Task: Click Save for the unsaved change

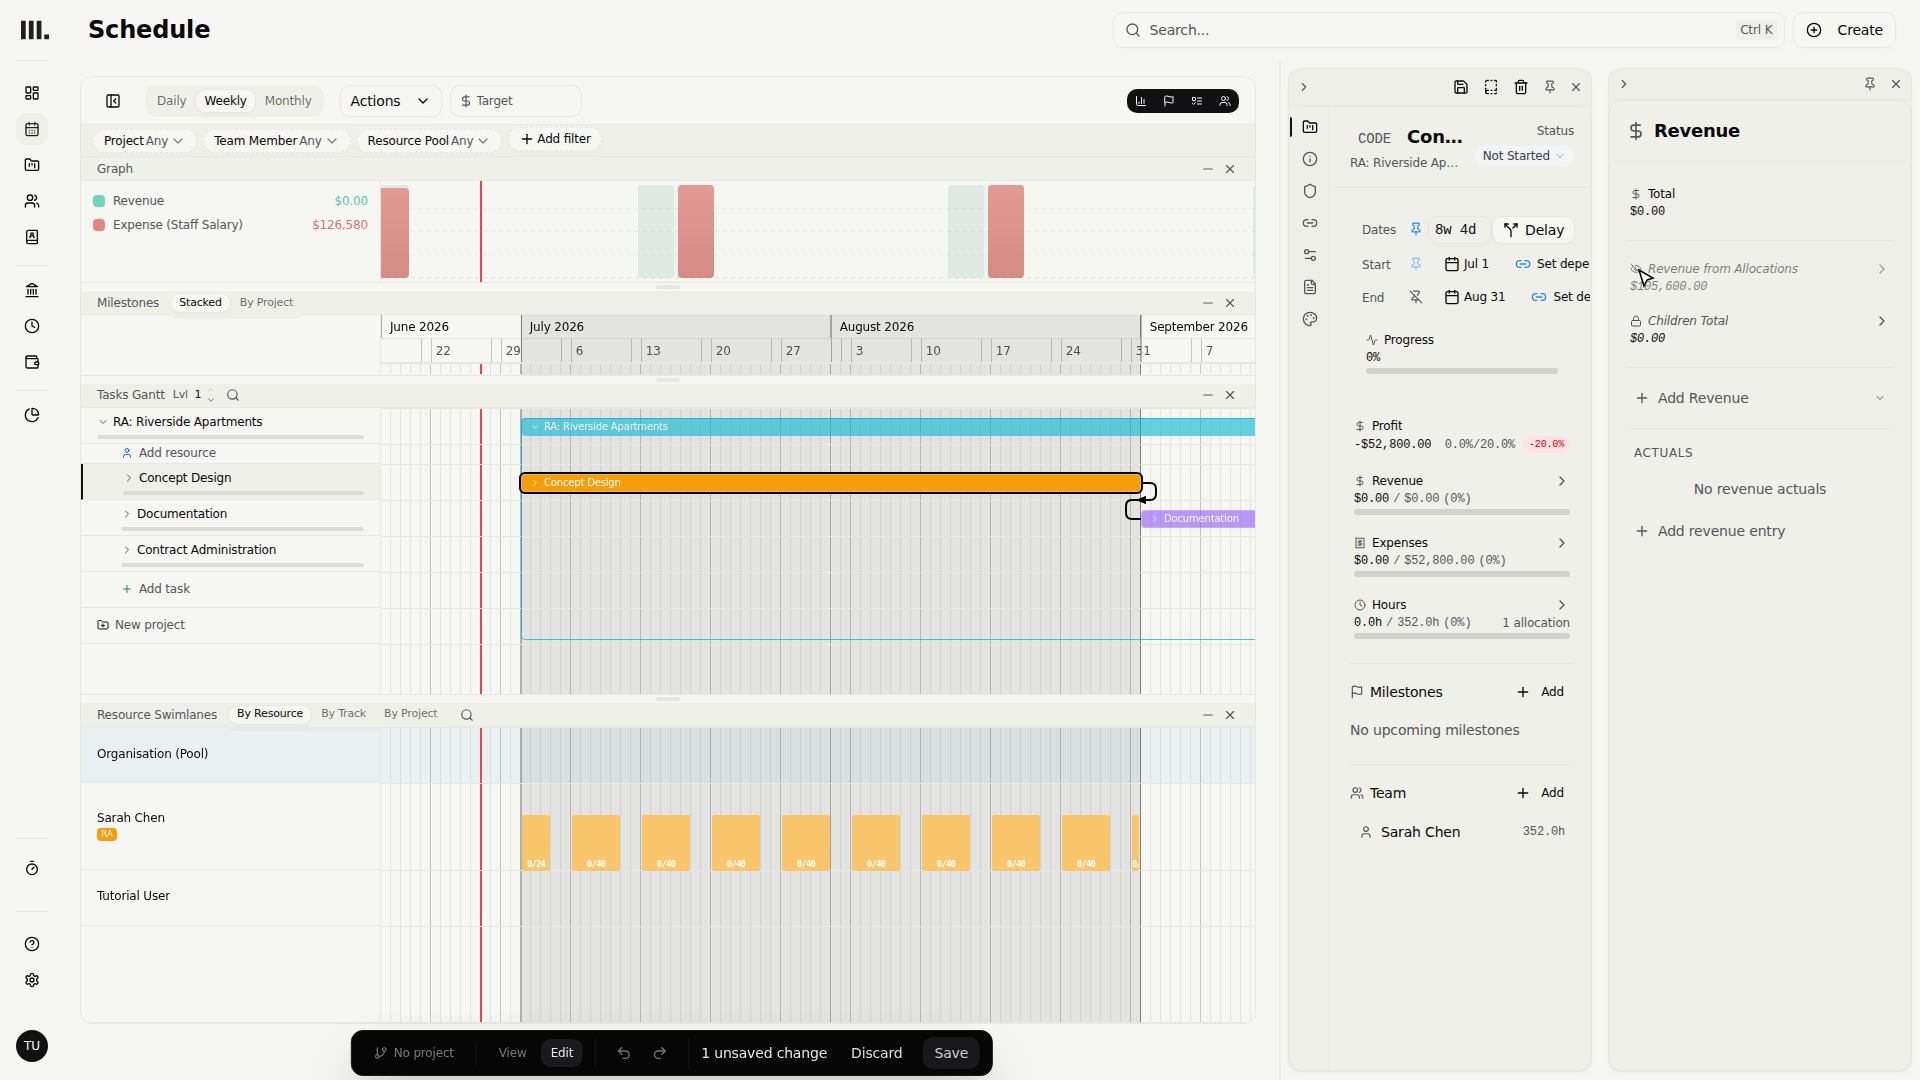Action: point(951,1053)
